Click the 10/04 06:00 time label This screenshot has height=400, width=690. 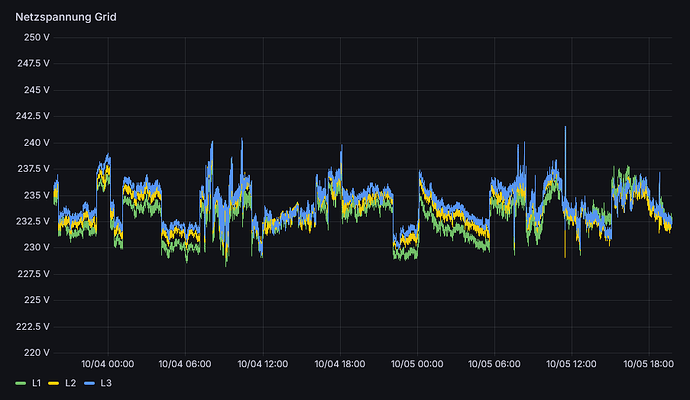(185, 364)
